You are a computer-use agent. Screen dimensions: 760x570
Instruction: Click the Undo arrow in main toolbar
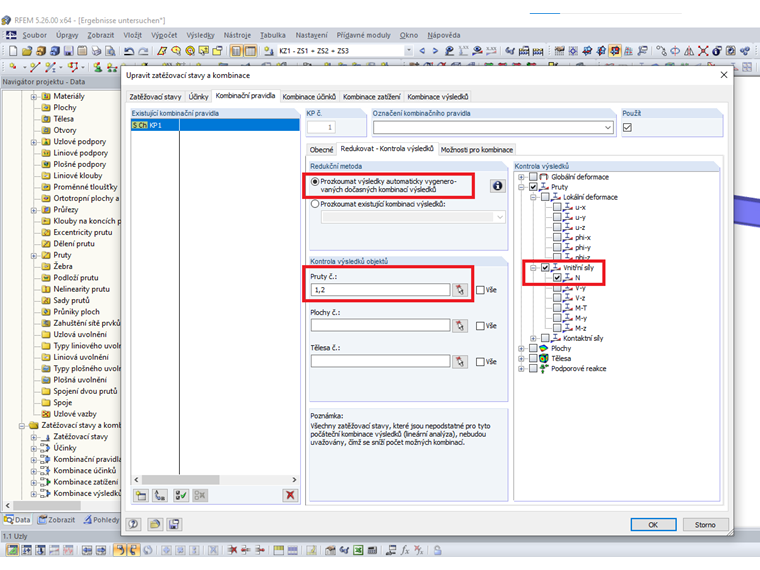(x=129, y=51)
